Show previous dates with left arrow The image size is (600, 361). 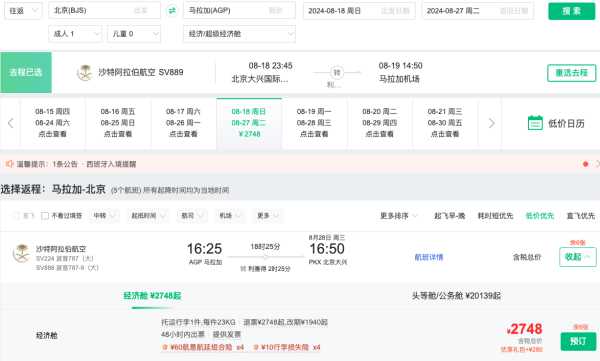pyautogui.click(x=10, y=123)
